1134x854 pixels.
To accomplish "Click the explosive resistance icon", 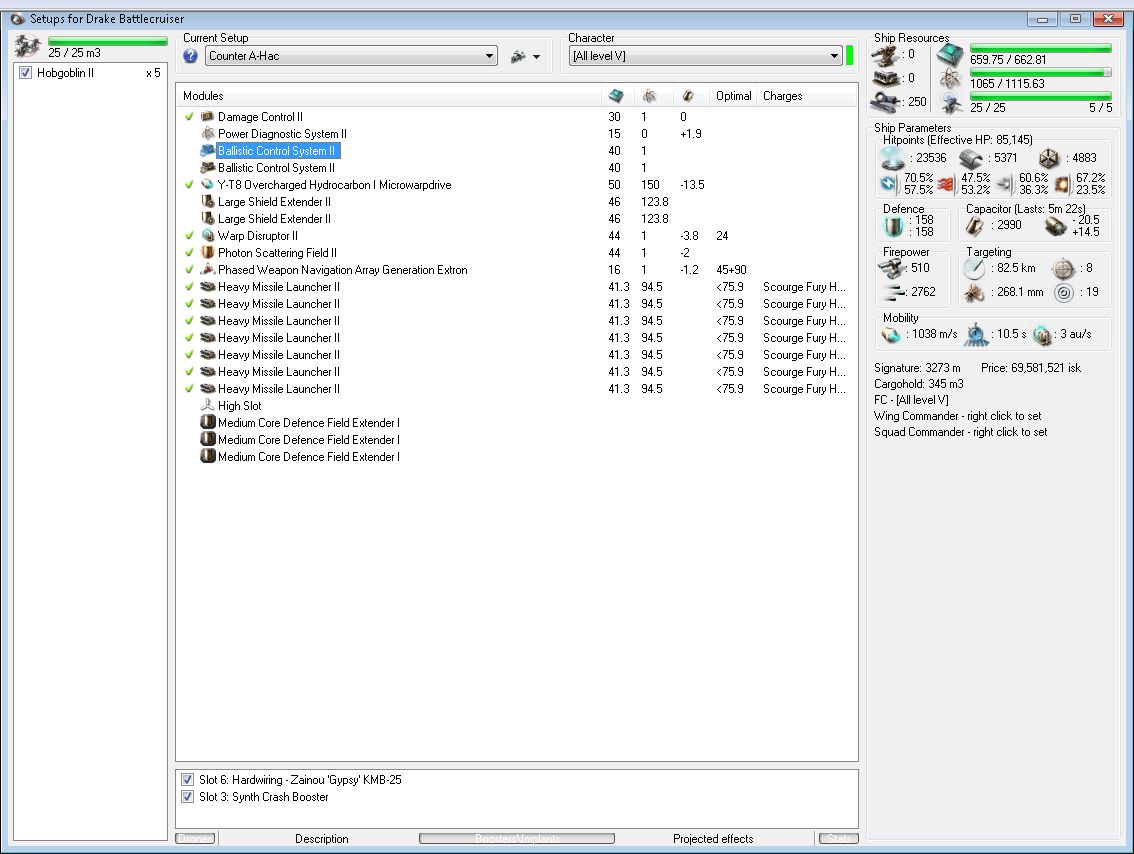I will click(x=1062, y=184).
